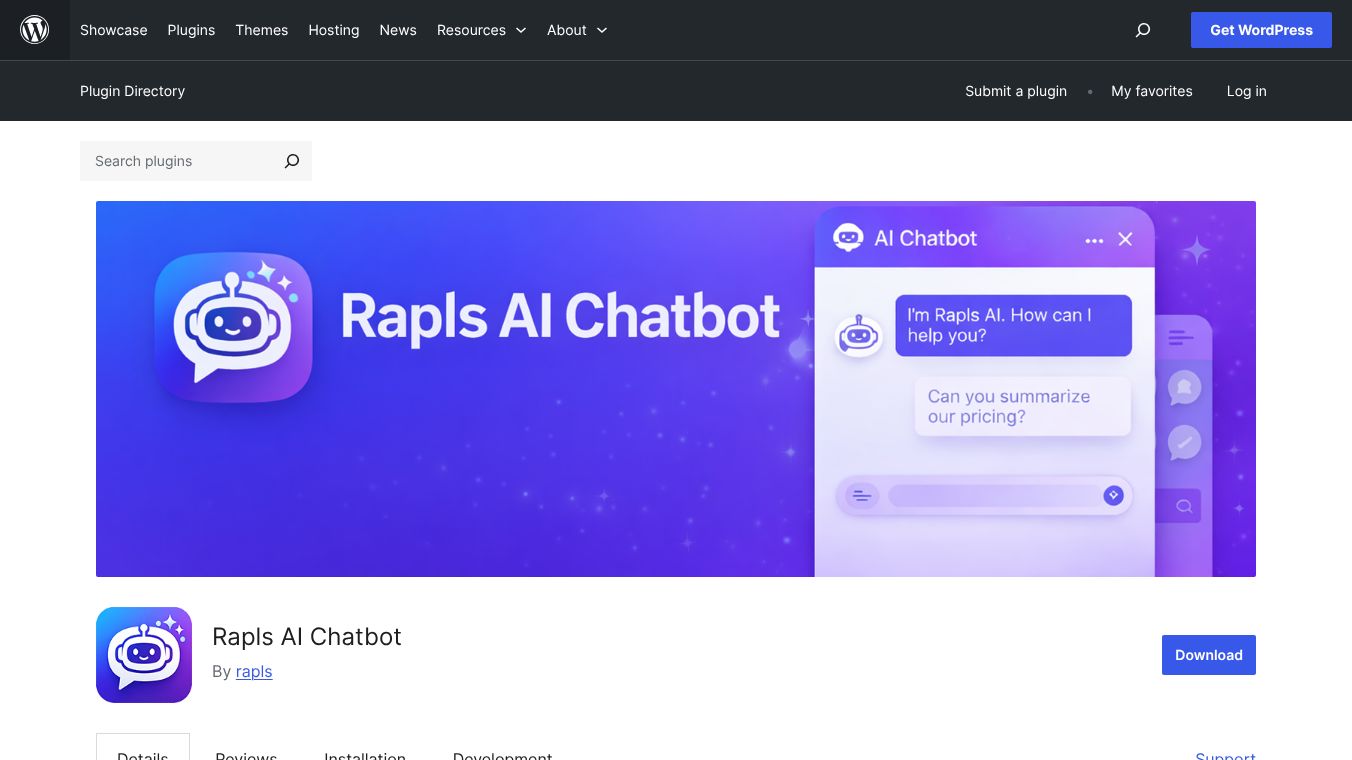1352x760 pixels.
Task: Click the Rapls AI Chatbot banner image
Action: pos(676,389)
